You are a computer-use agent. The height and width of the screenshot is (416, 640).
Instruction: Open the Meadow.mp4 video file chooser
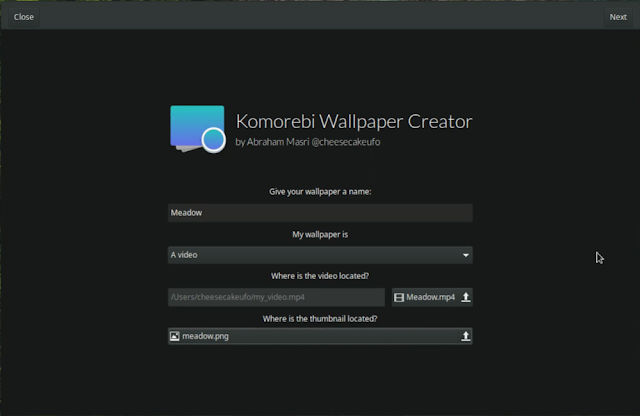click(432, 297)
